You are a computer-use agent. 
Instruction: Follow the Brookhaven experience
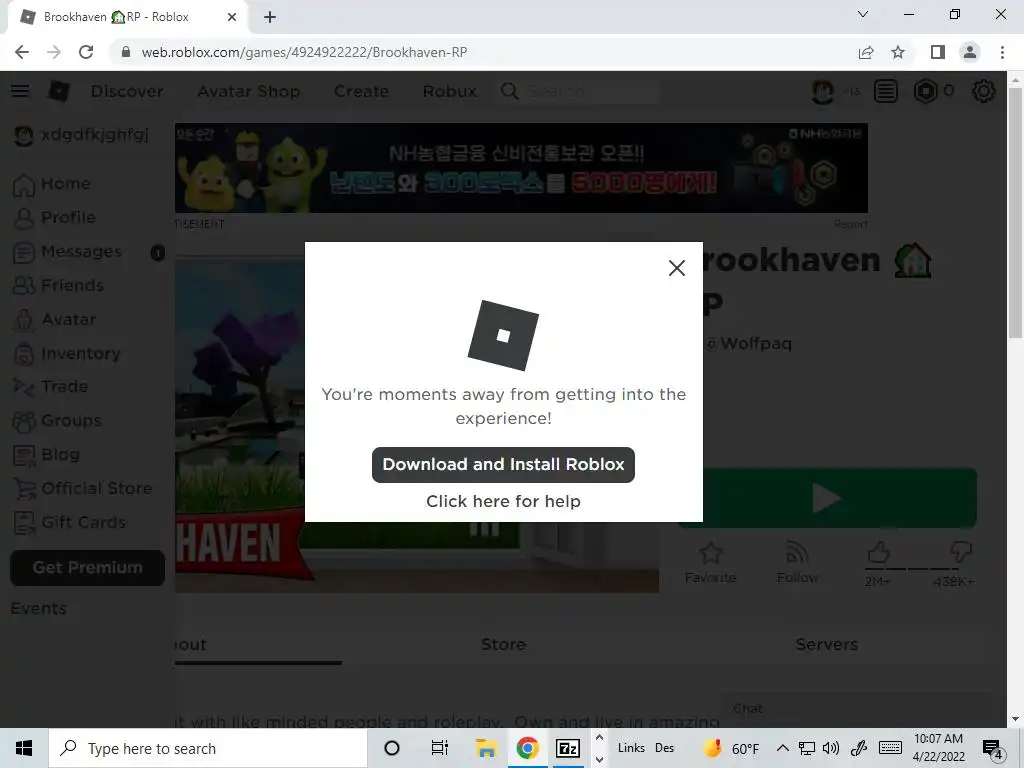click(797, 563)
